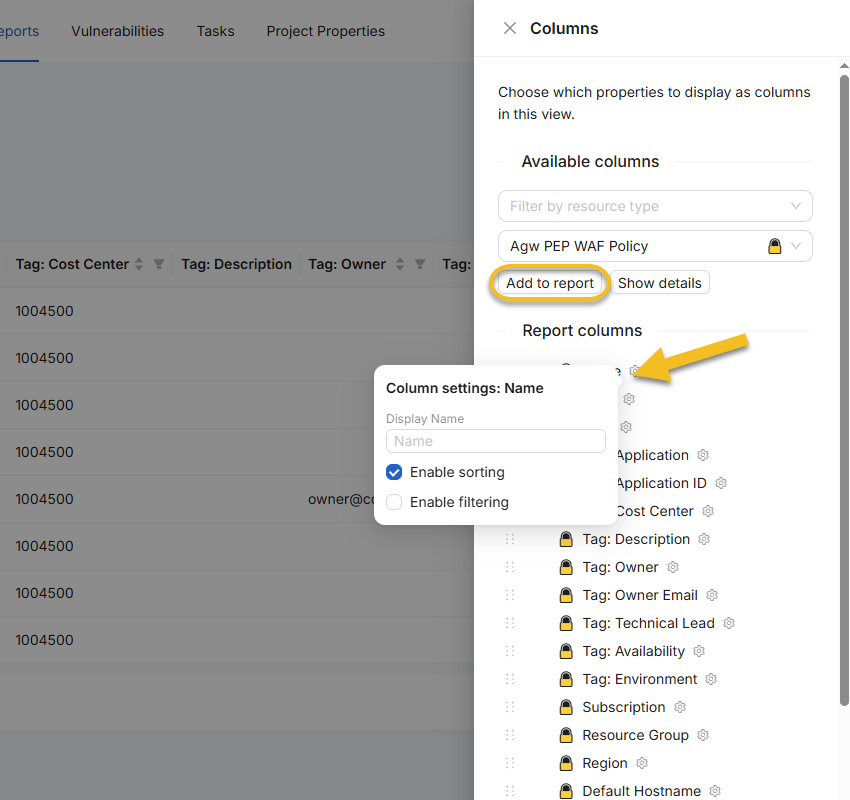The image size is (850, 800).
Task: Click lock icon beside Region
Action: (566, 763)
